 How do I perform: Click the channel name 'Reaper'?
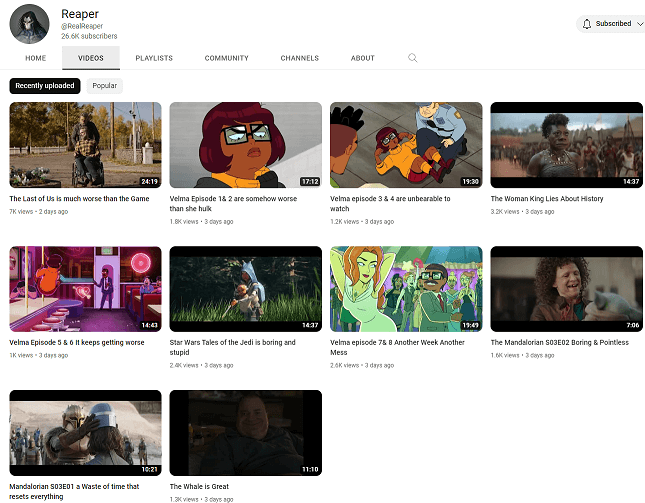[x=80, y=14]
